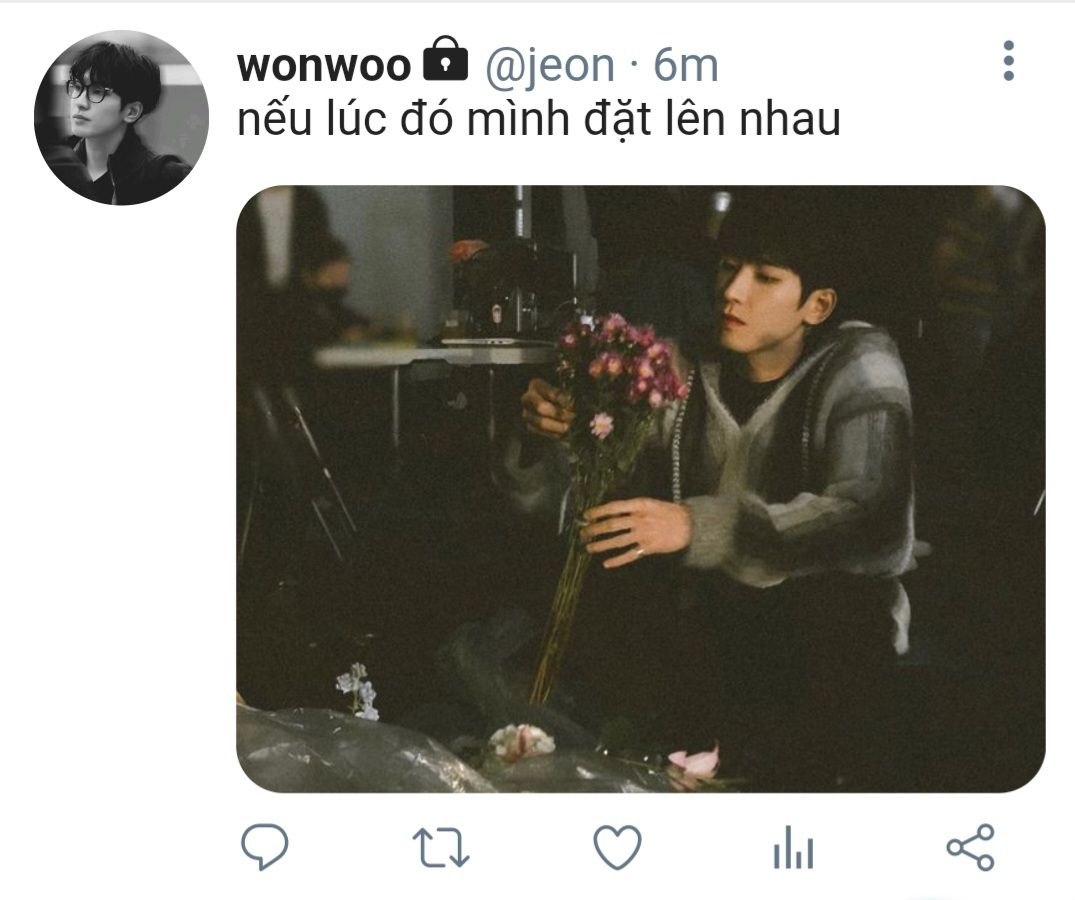Tap the share icon below the photo

[x=970, y=847]
